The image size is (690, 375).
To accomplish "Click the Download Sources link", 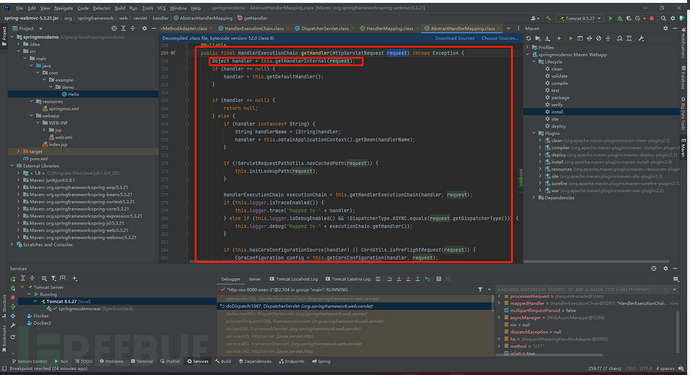I will point(455,38).
